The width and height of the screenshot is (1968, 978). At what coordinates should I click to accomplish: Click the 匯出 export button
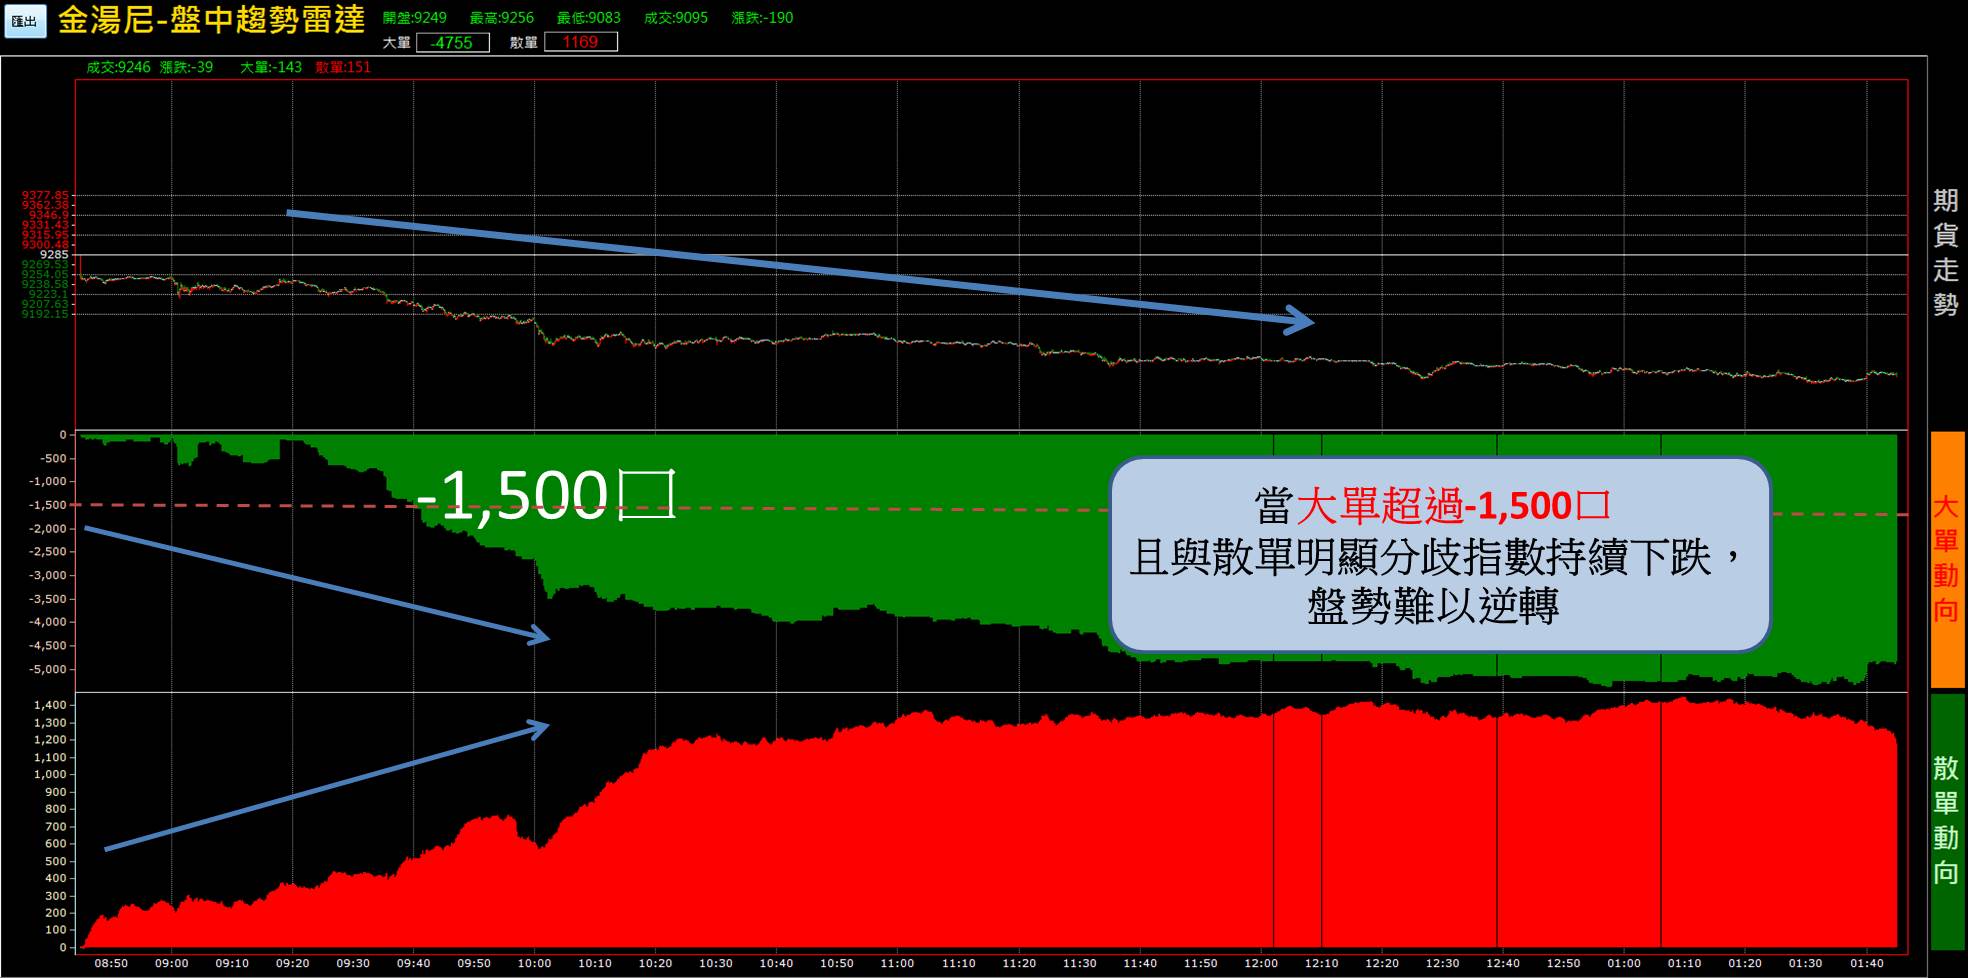25,22
